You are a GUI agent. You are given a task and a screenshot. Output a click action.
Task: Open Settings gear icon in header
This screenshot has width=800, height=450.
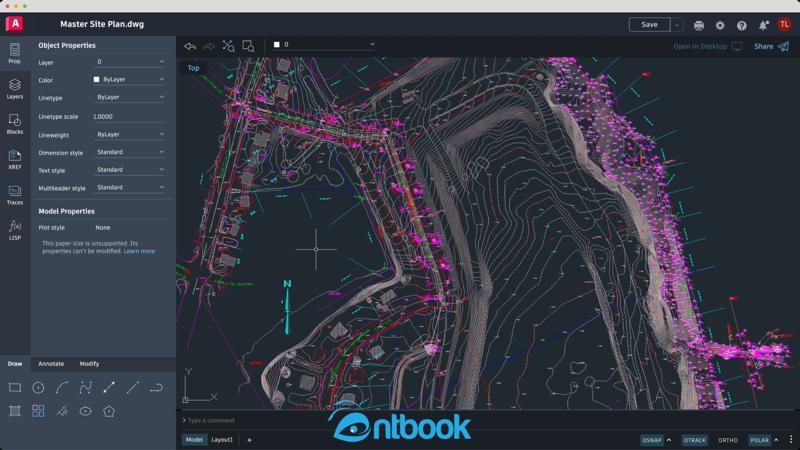720,25
